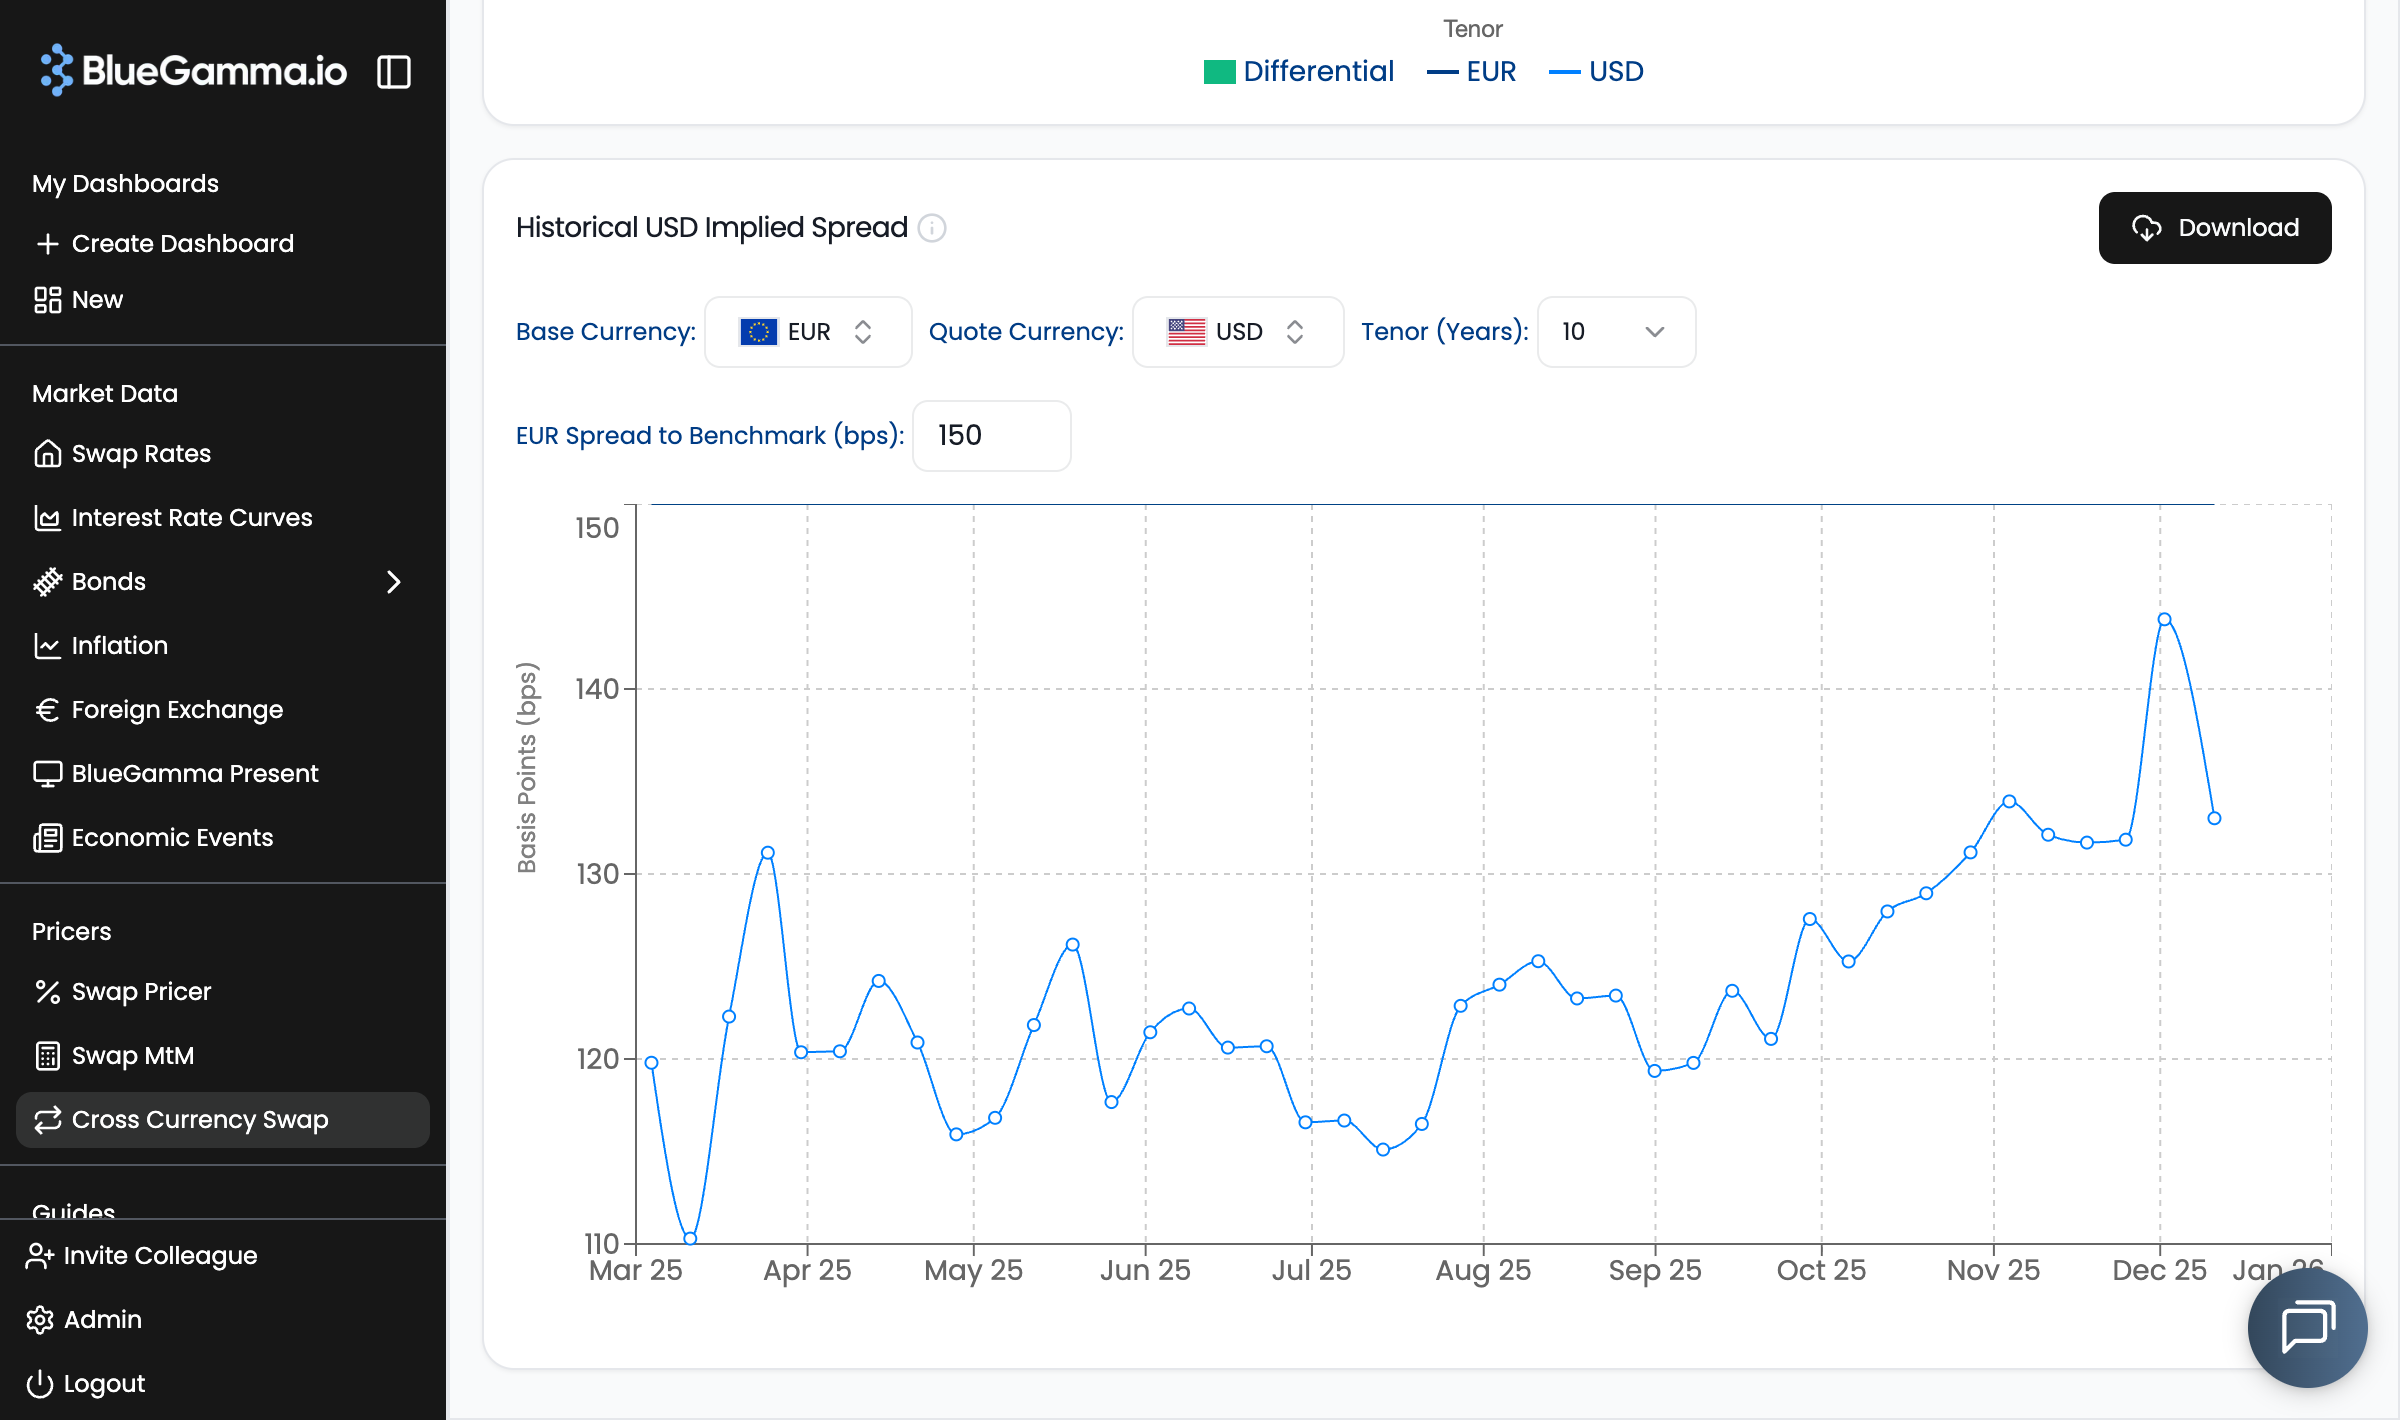Click the Interest Rate Curves chart icon
This screenshot has width=2400, height=1420.
(x=47, y=518)
